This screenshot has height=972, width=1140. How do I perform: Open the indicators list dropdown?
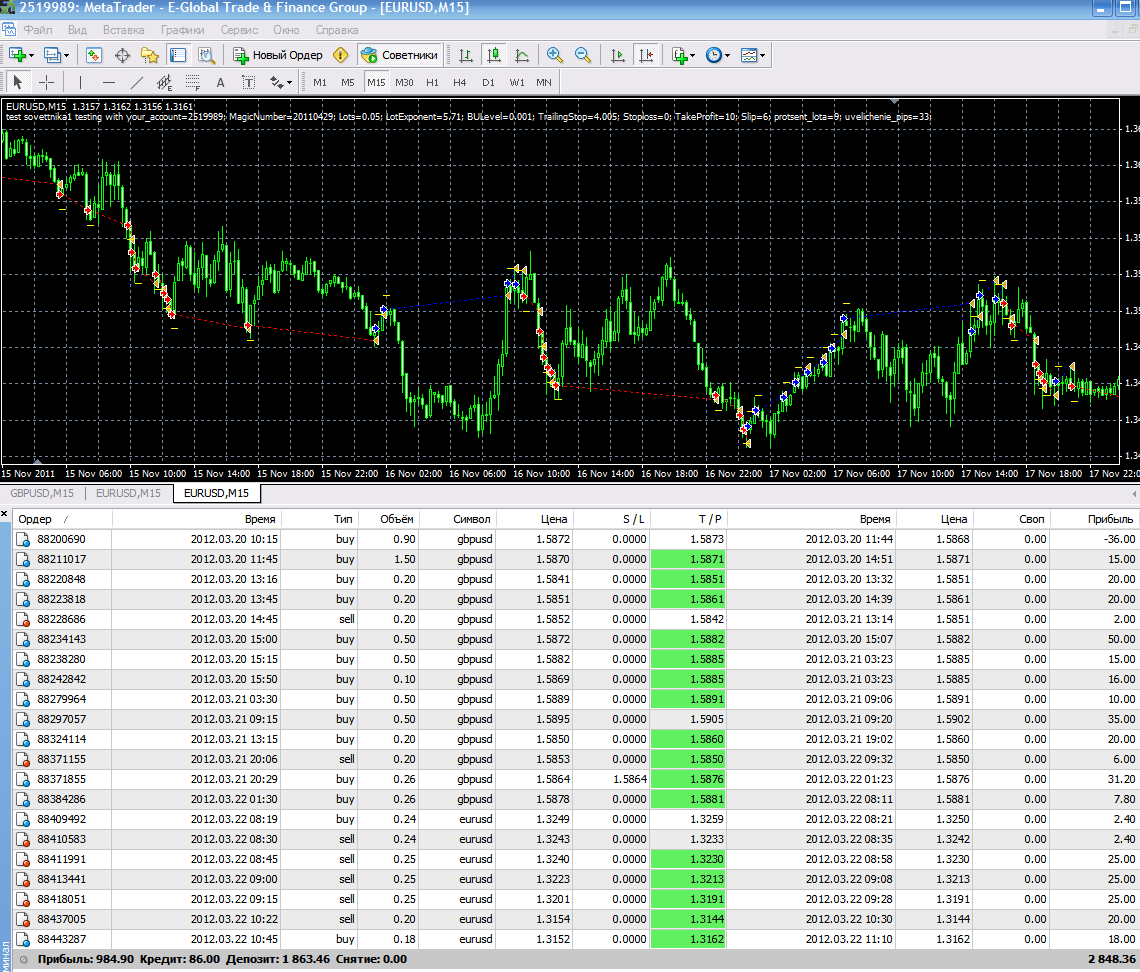[x=683, y=55]
